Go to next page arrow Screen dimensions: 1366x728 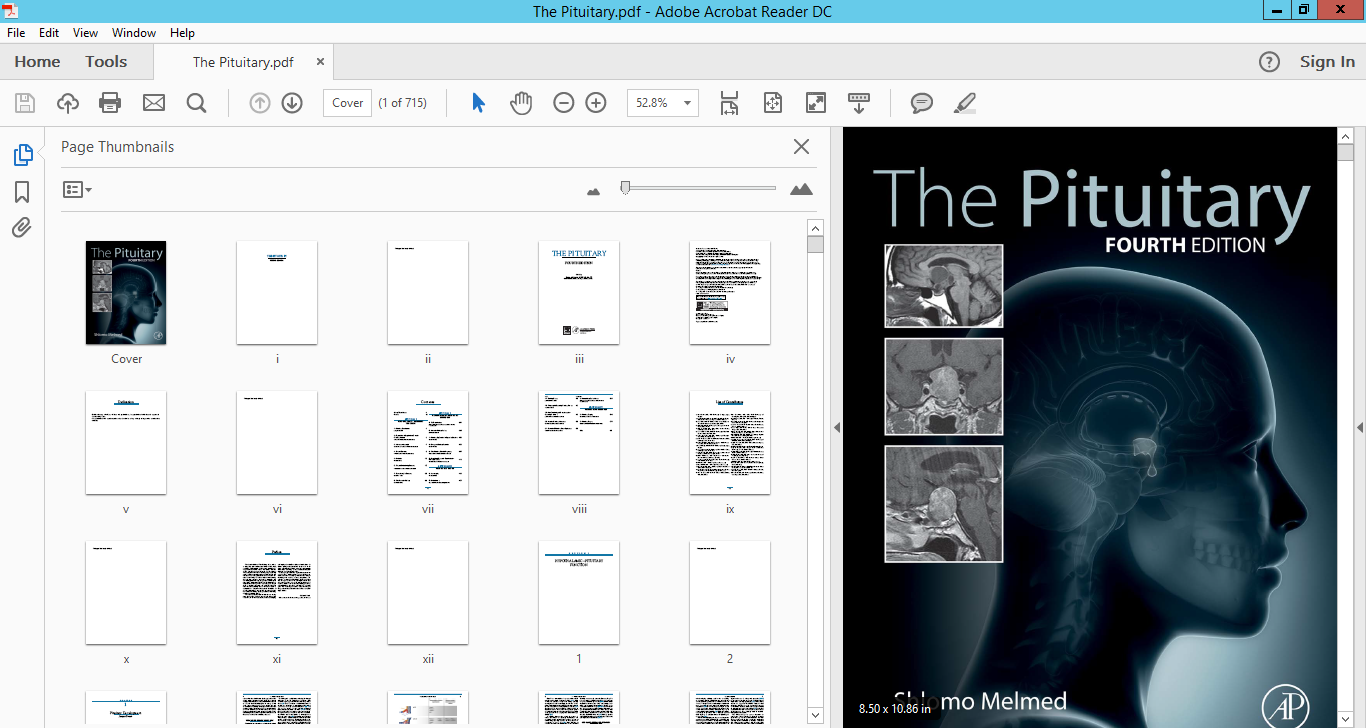tap(292, 103)
